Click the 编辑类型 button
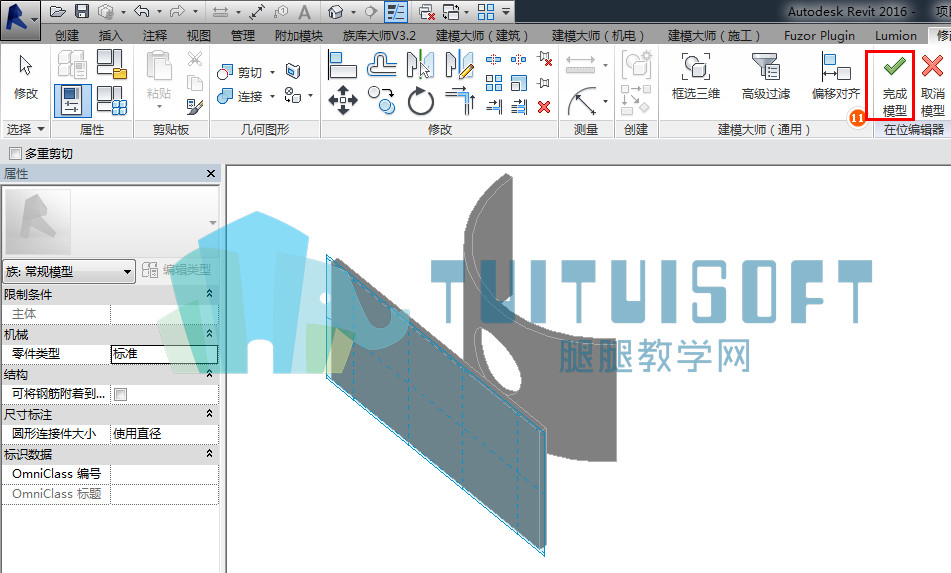This screenshot has width=951, height=573. point(176,270)
